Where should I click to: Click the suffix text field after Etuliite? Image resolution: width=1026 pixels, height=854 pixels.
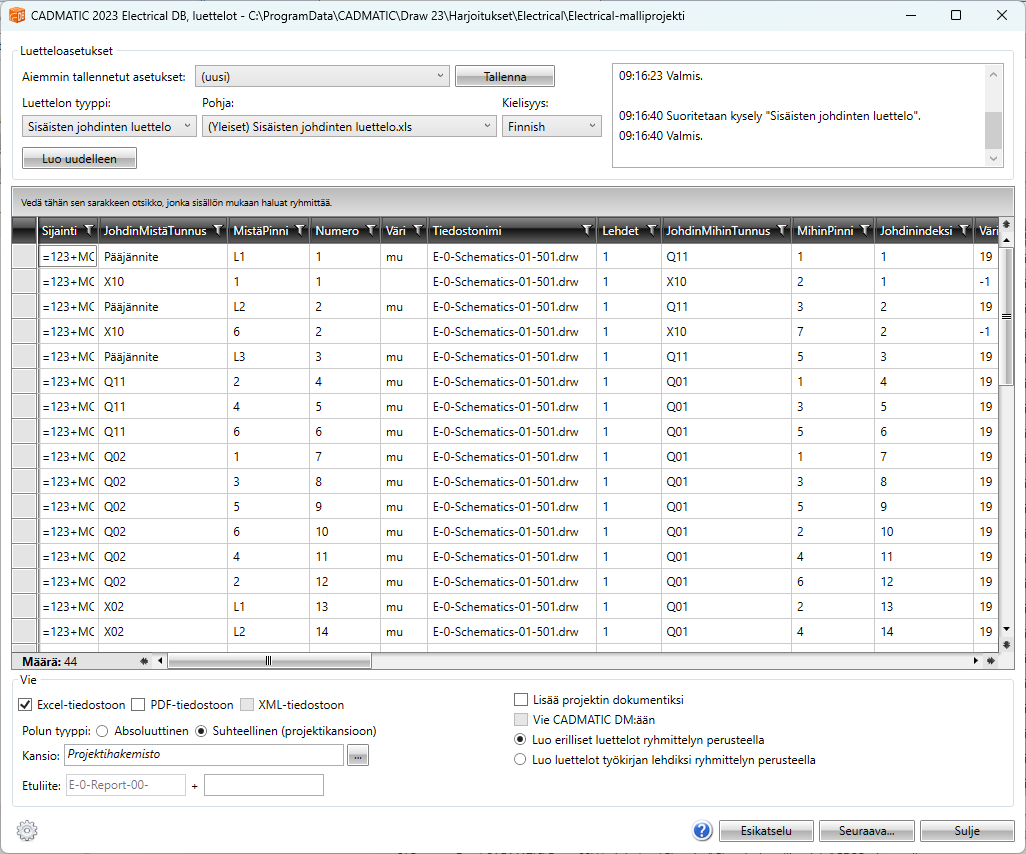pos(264,785)
